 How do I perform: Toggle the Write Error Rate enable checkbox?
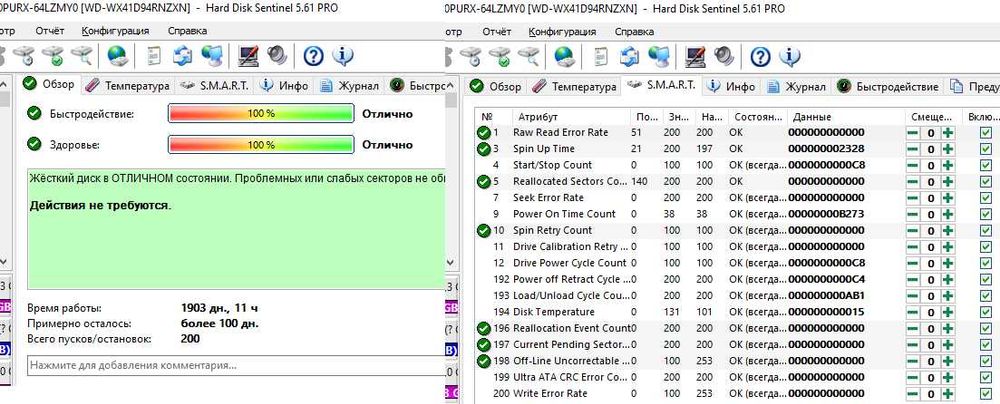pyautogui.click(x=986, y=394)
